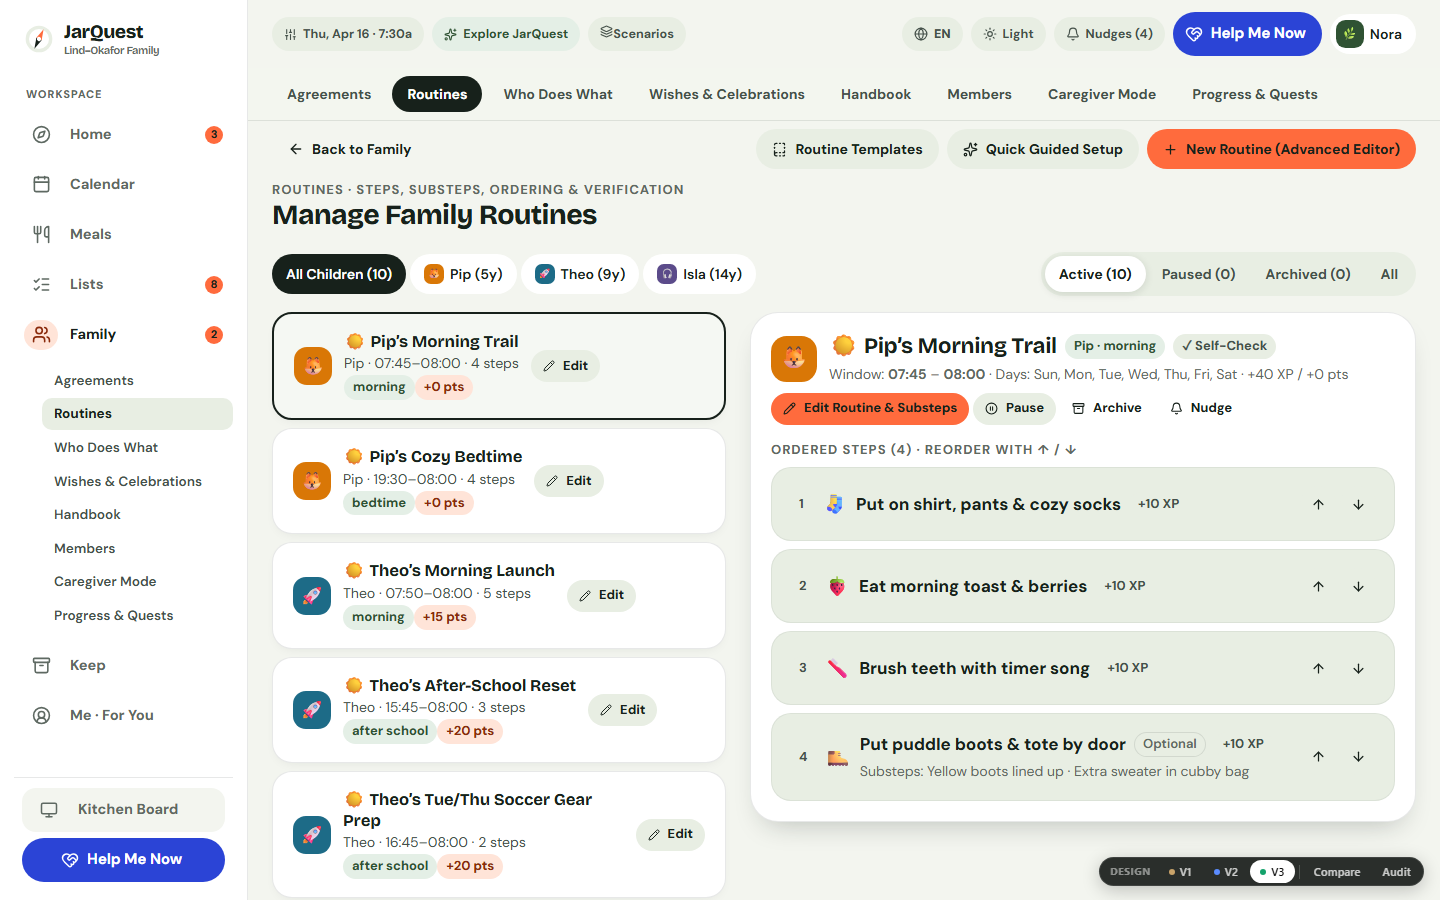Click top bar Help Me Now button
This screenshot has height=900, width=1440.
1247,34
